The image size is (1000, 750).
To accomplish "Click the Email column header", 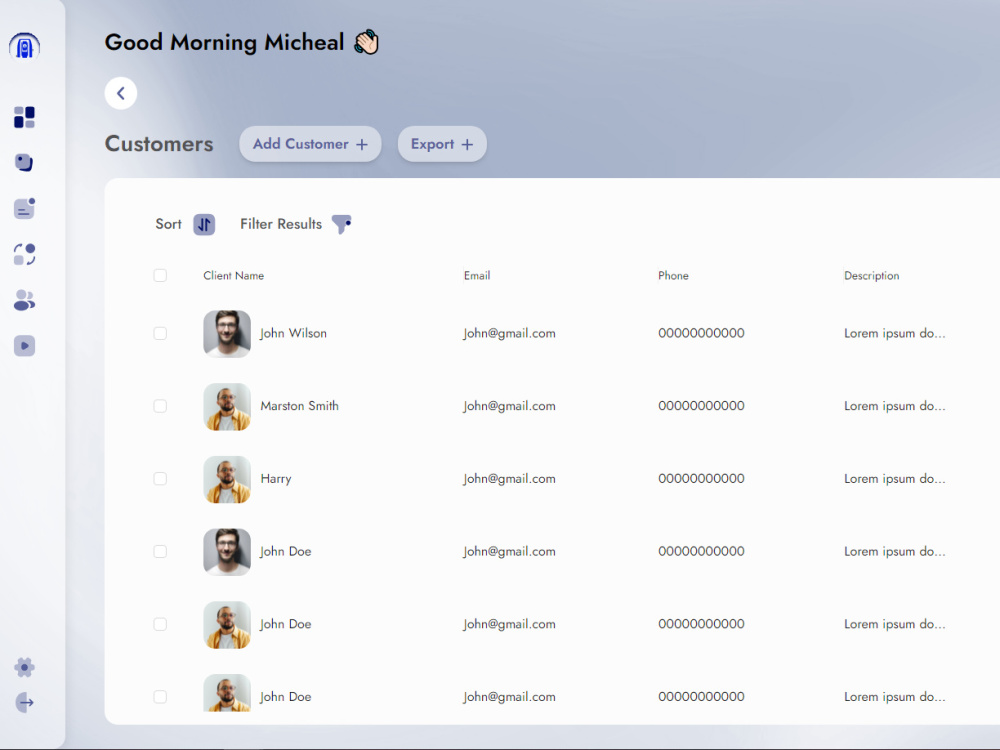I will tap(477, 276).
